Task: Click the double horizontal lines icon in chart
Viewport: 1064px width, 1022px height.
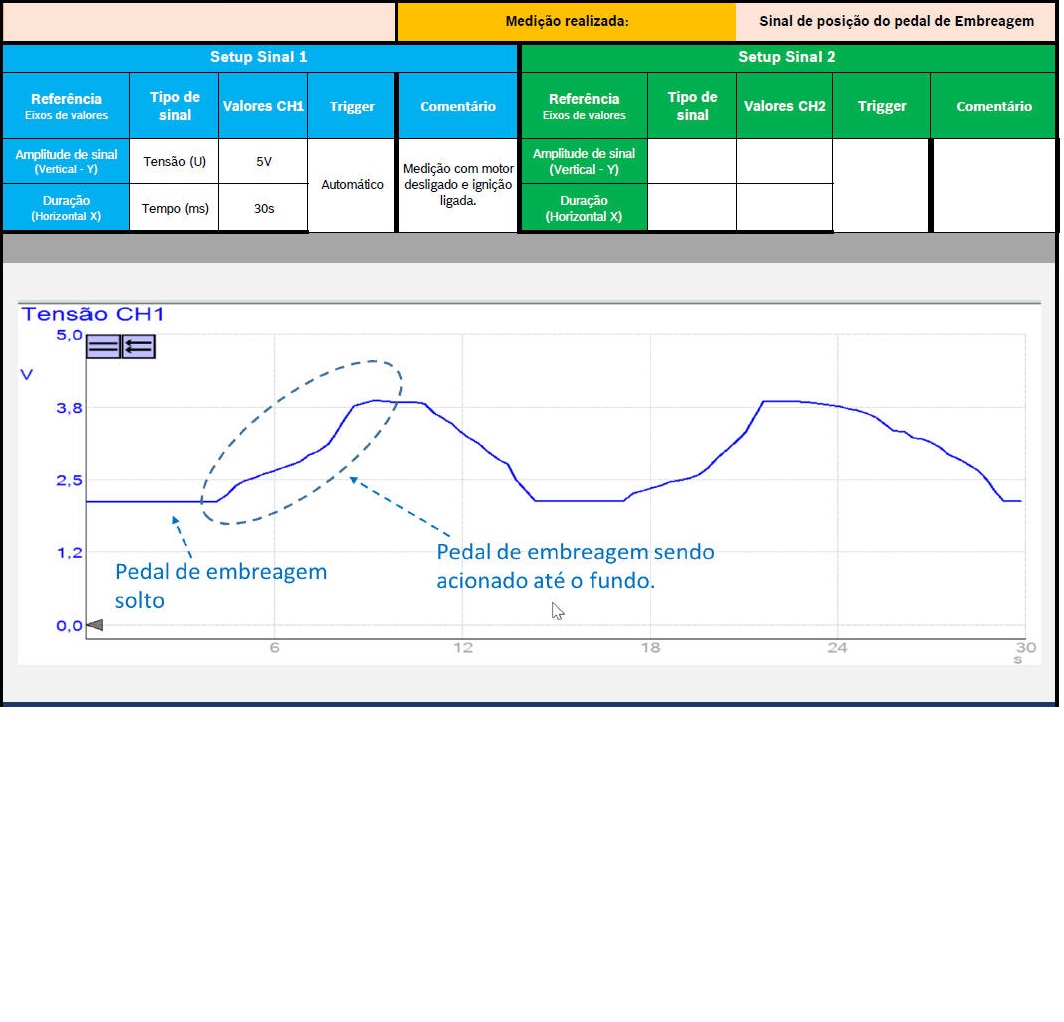Action: 103,347
